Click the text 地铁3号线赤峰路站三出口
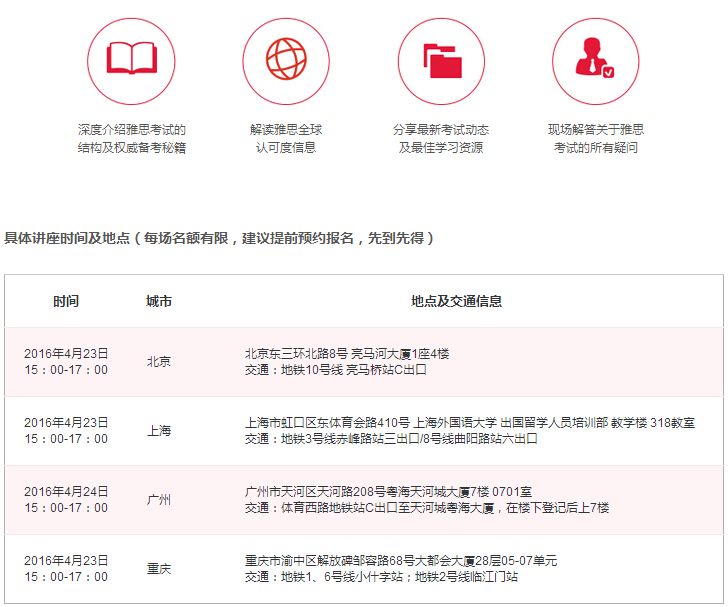The image size is (728, 607). pos(350,438)
